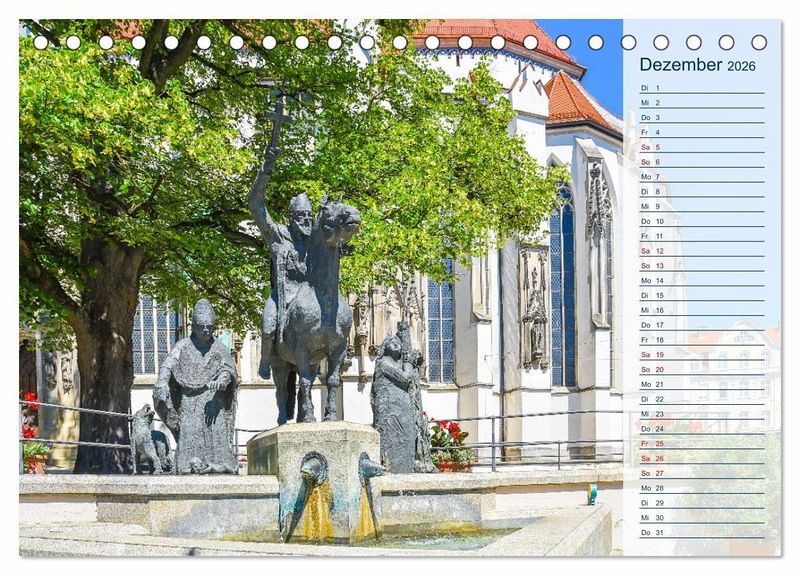
Task: Select the 'Di 22' date row
Action: (x=702, y=398)
